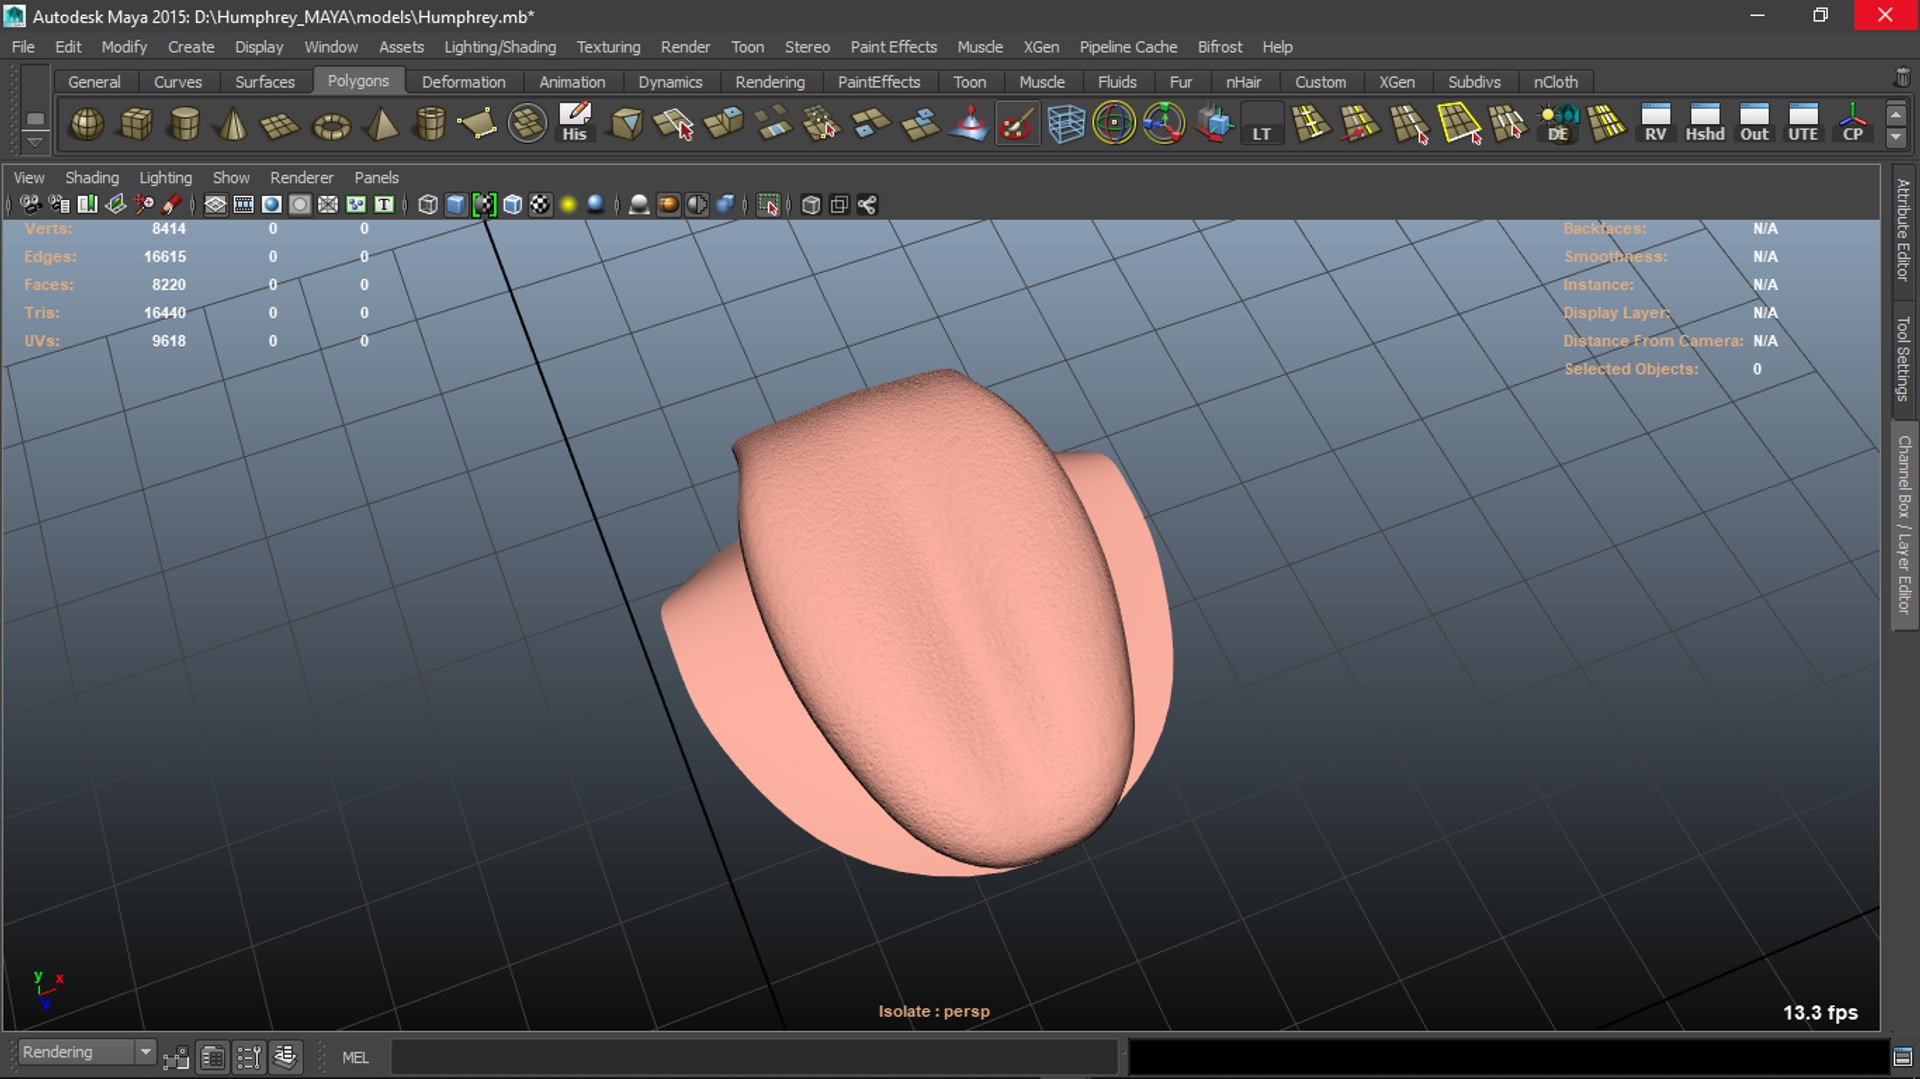Open camera attributes from panel toolbar
This screenshot has width=1920, height=1079.
[x=59, y=205]
